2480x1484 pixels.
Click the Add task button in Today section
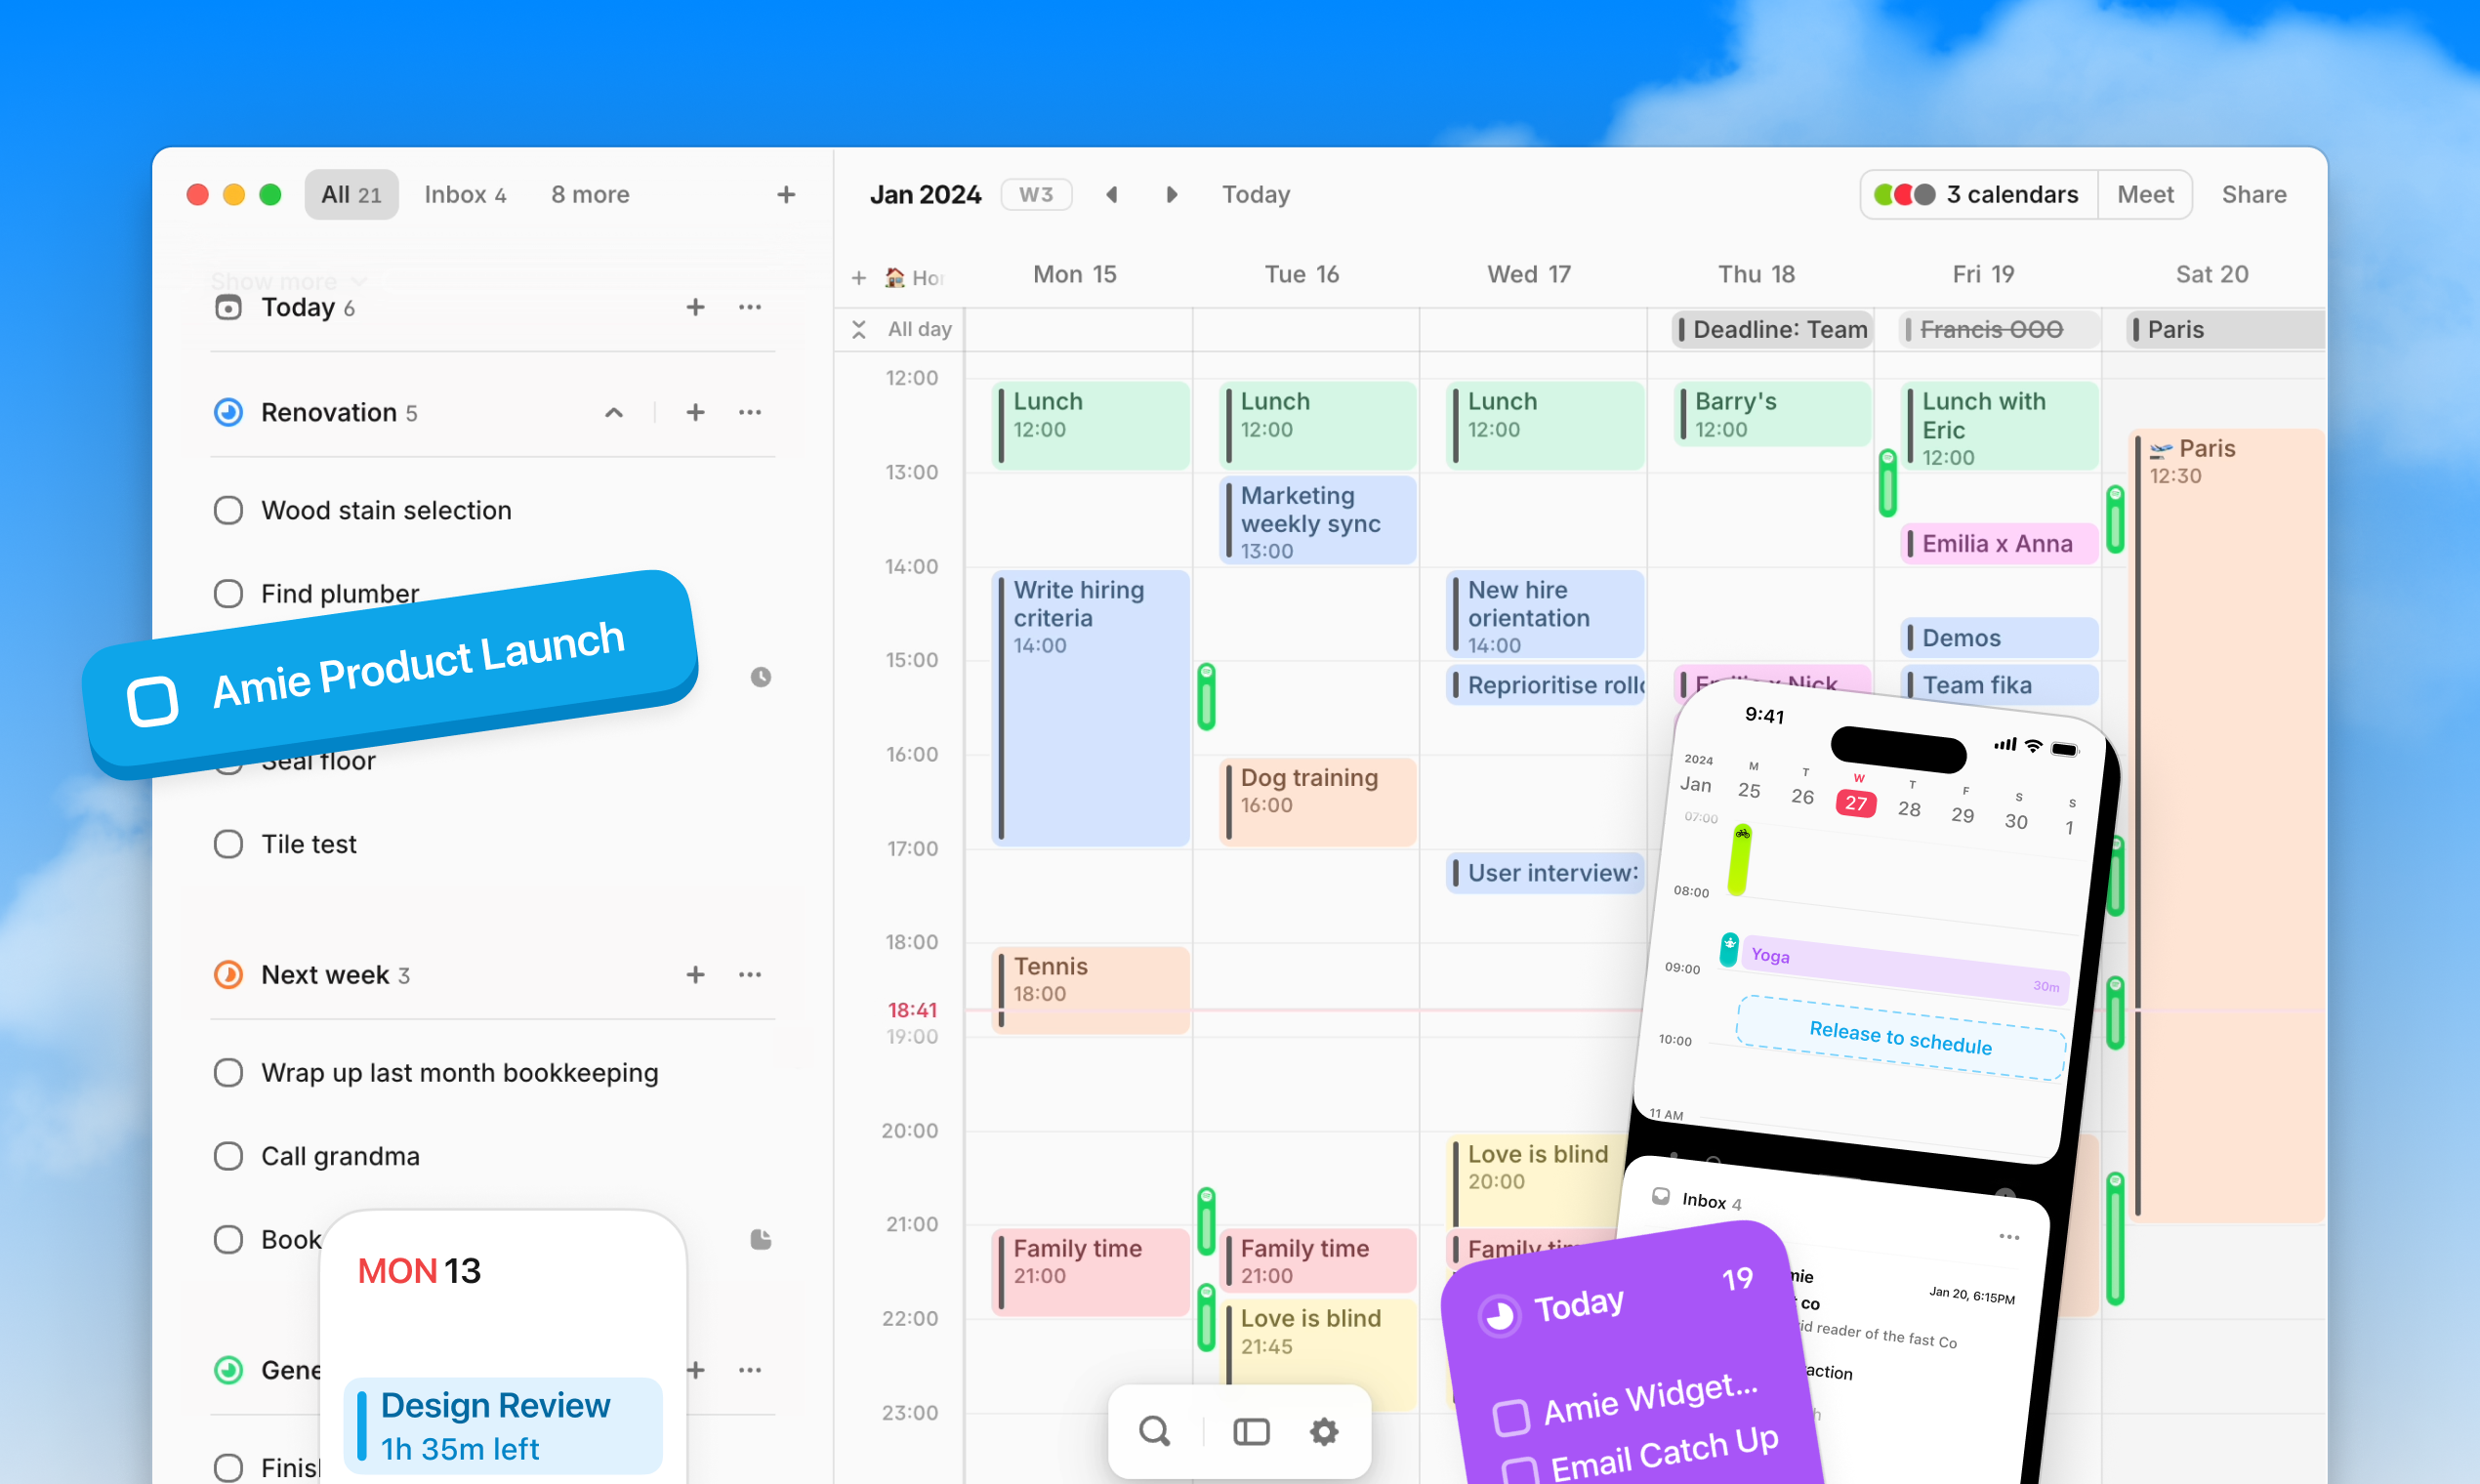click(694, 308)
